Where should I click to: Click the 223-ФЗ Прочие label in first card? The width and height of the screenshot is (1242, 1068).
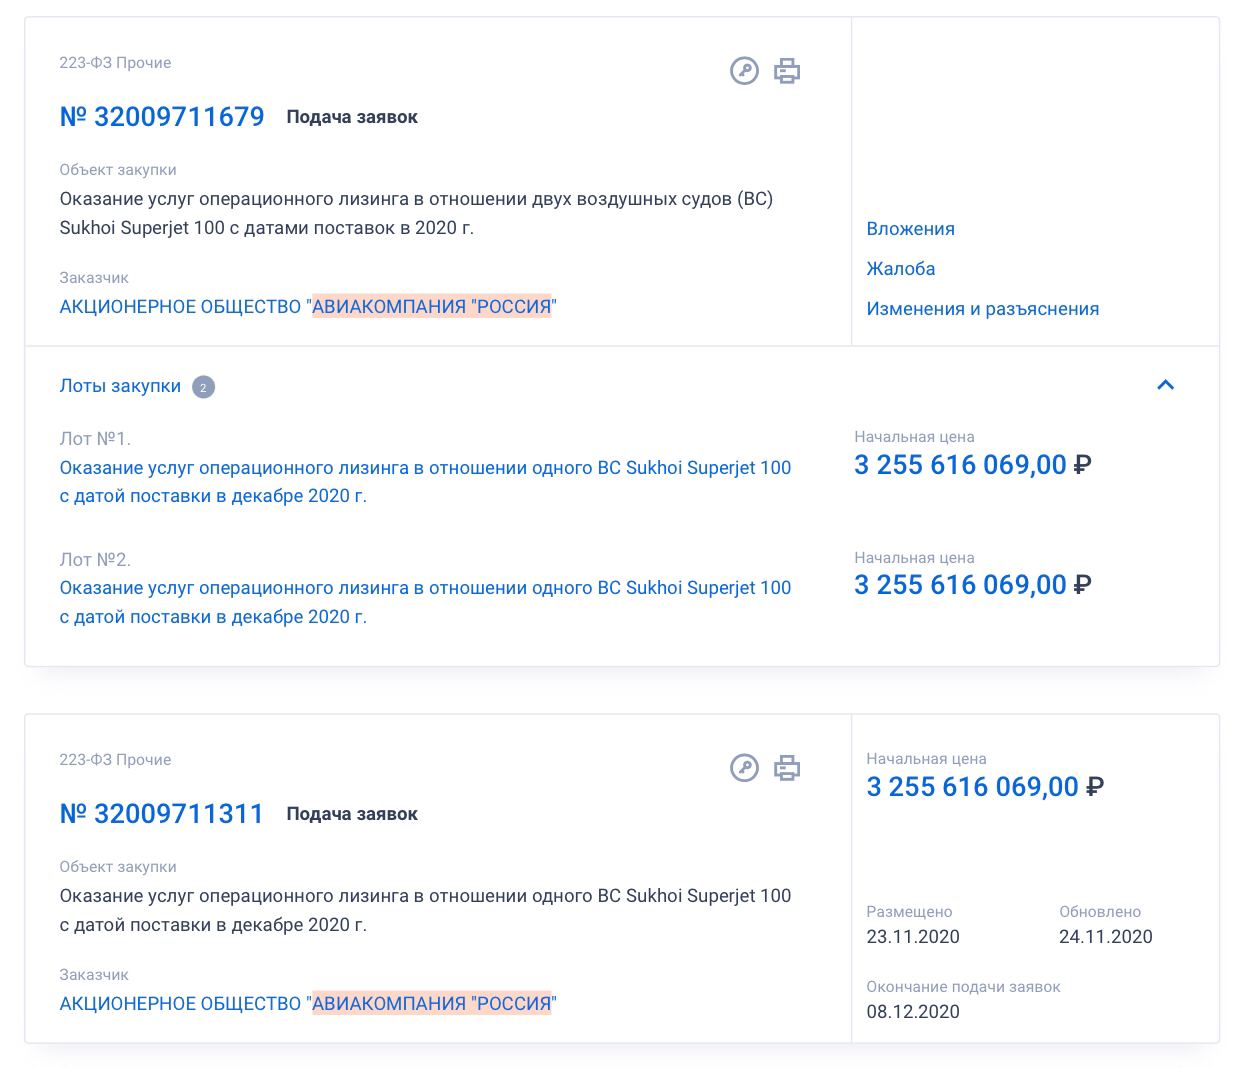[x=115, y=63]
